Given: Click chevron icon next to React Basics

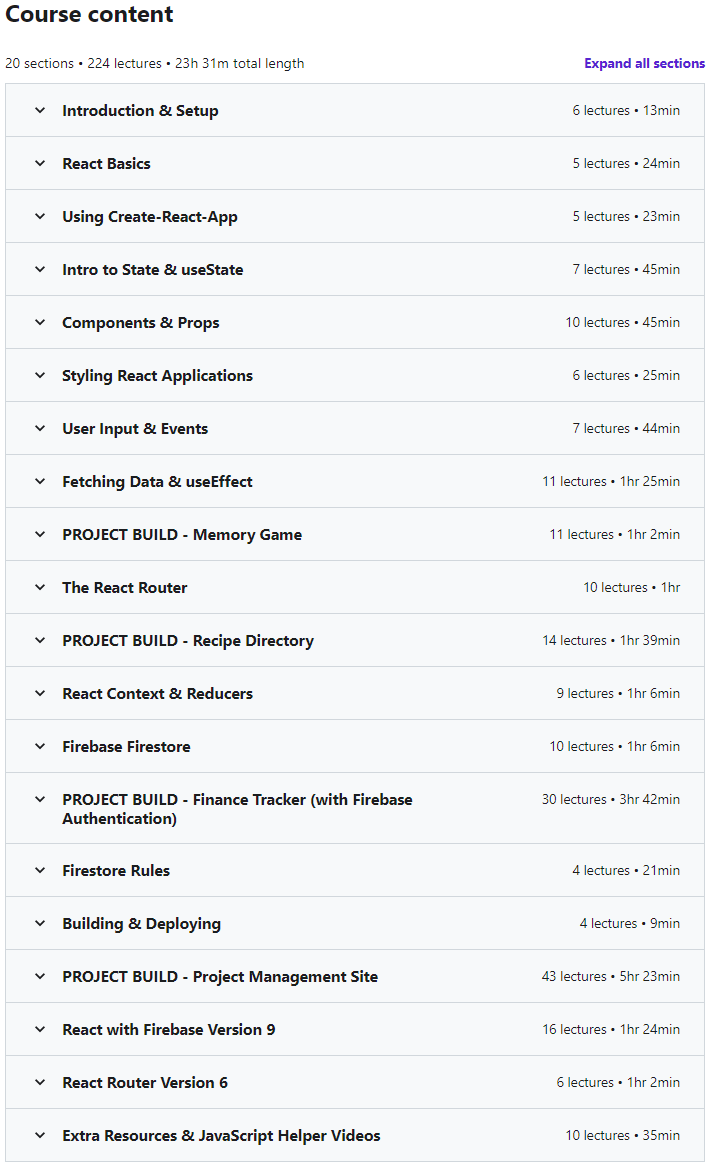Looking at the screenshot, I should tap(40, 163).
